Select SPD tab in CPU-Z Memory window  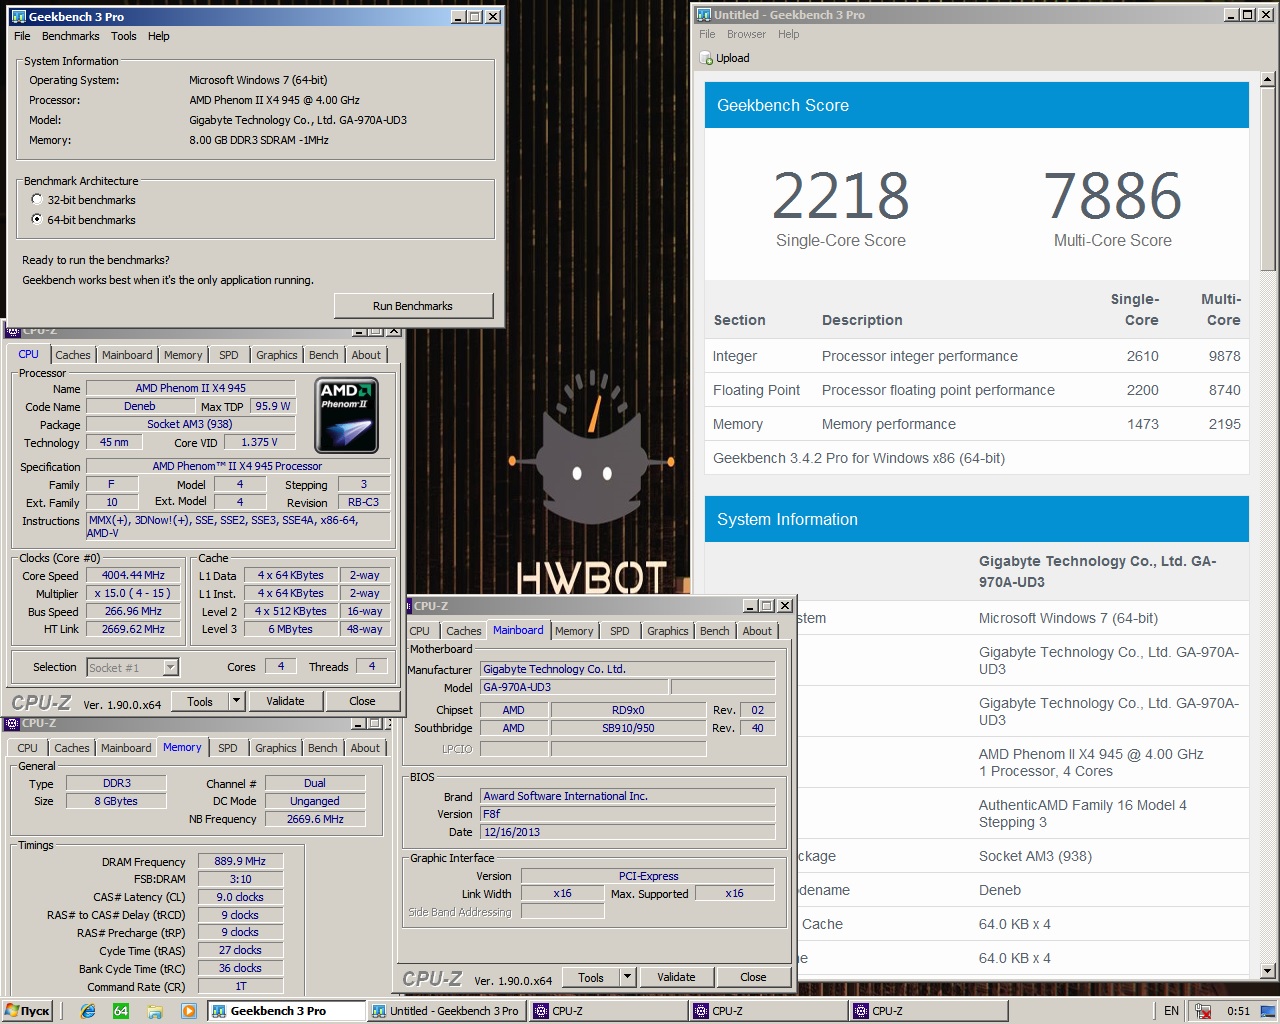[228, 748]
